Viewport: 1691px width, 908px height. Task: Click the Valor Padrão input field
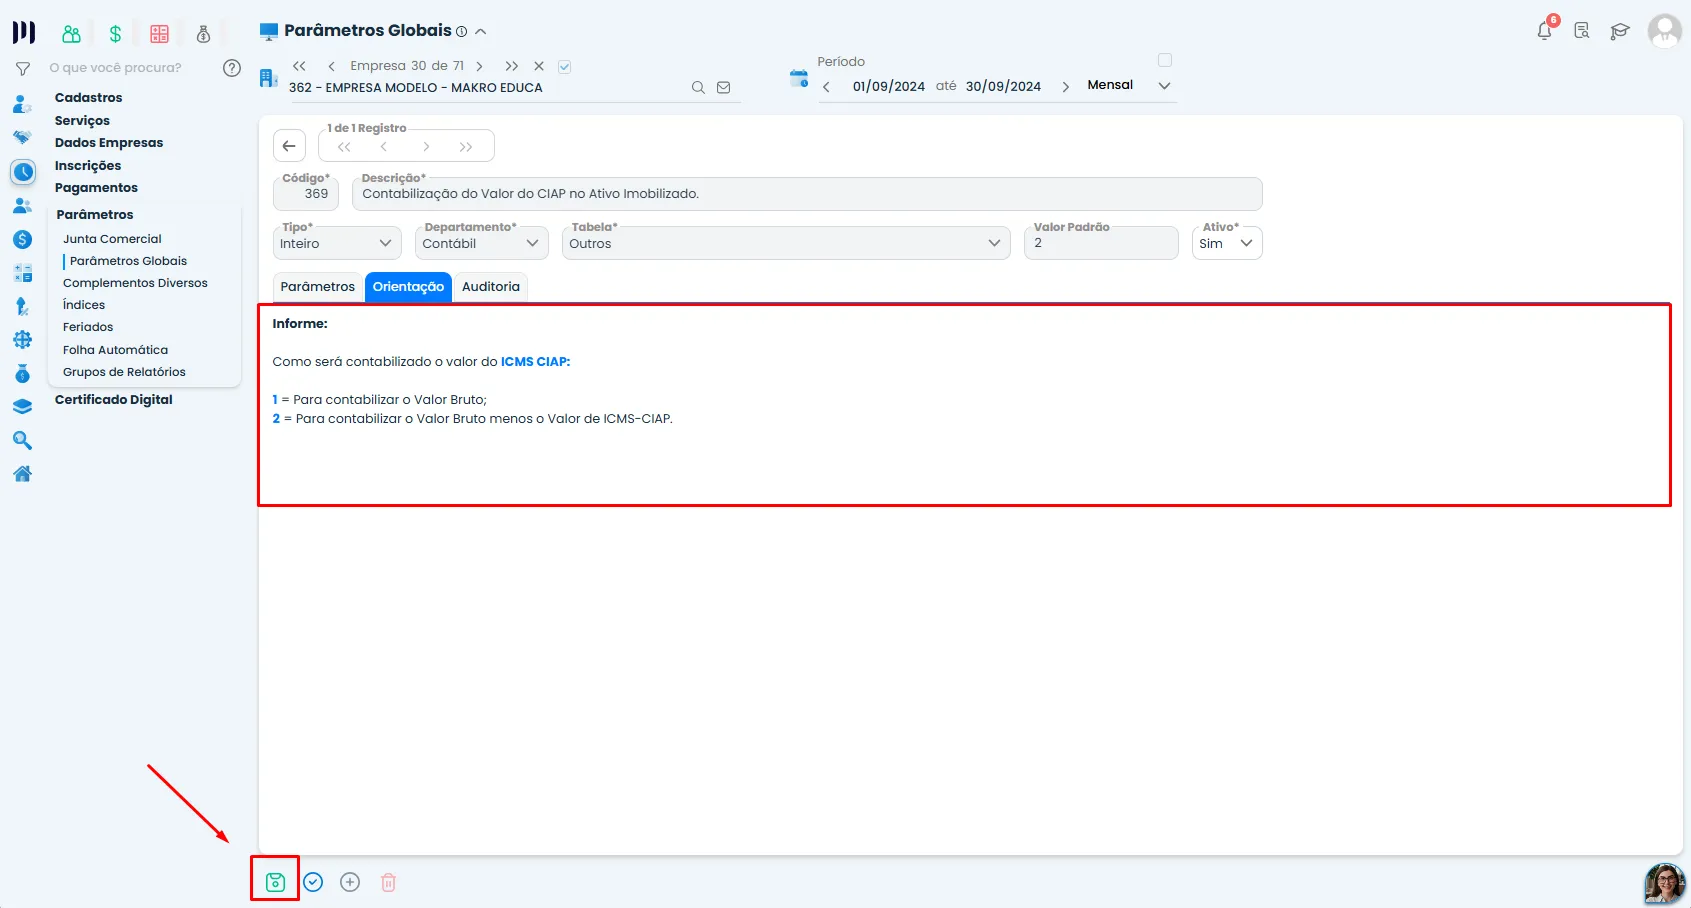[x=1101, y=243]
